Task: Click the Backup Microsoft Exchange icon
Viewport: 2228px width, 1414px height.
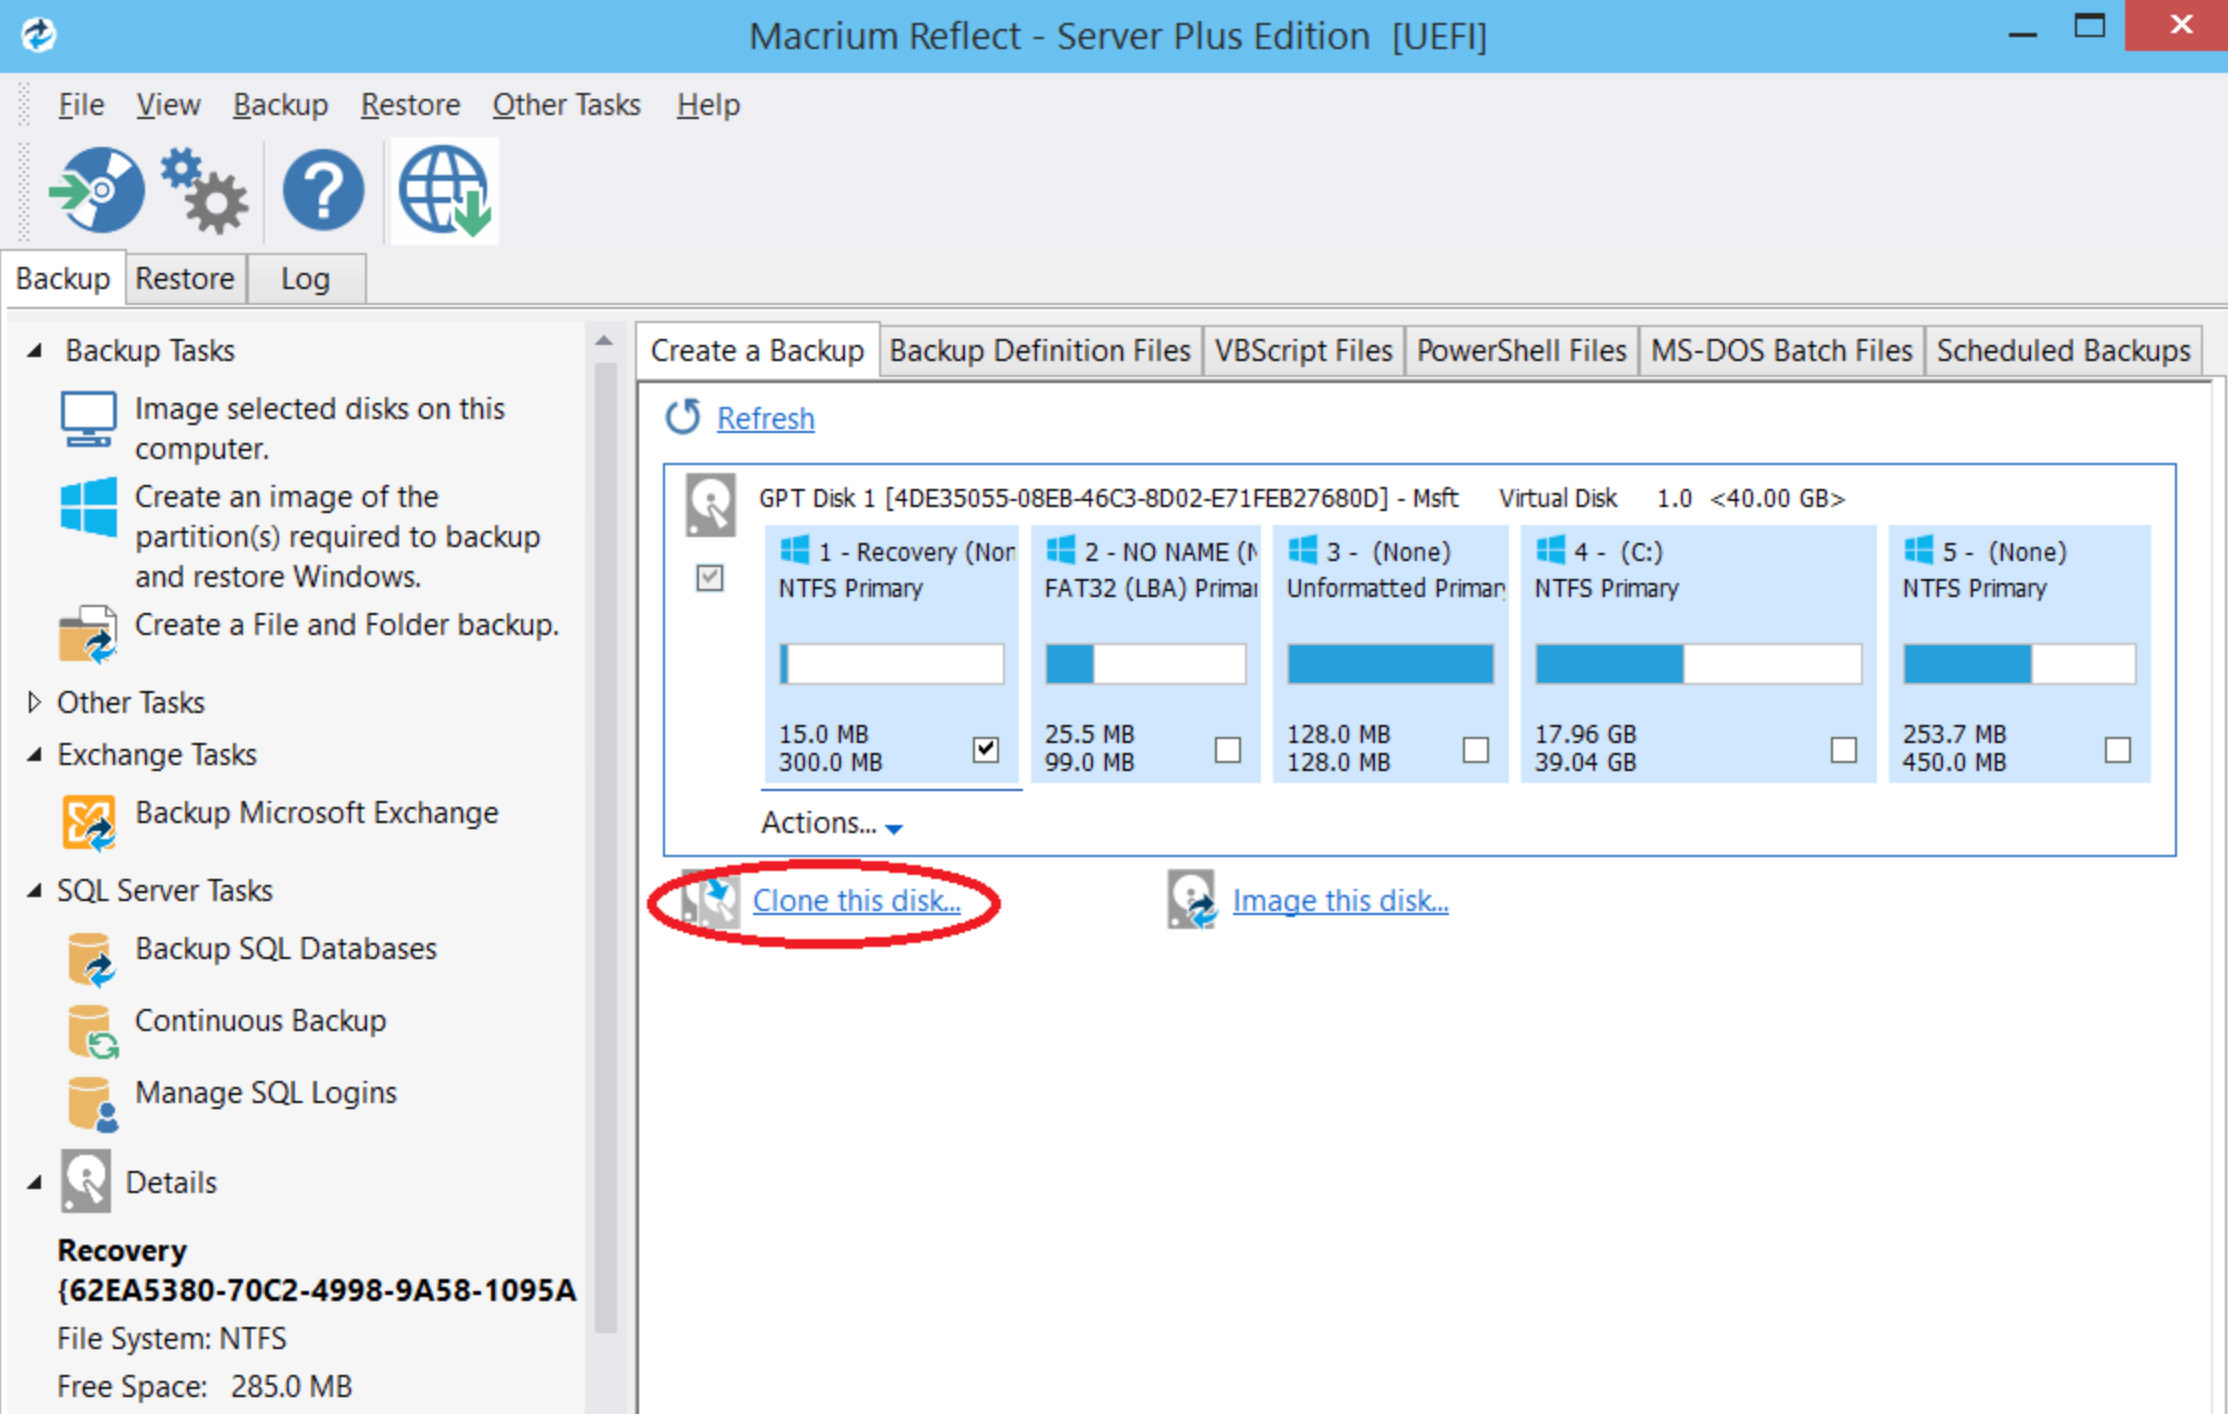Action: 88,822
